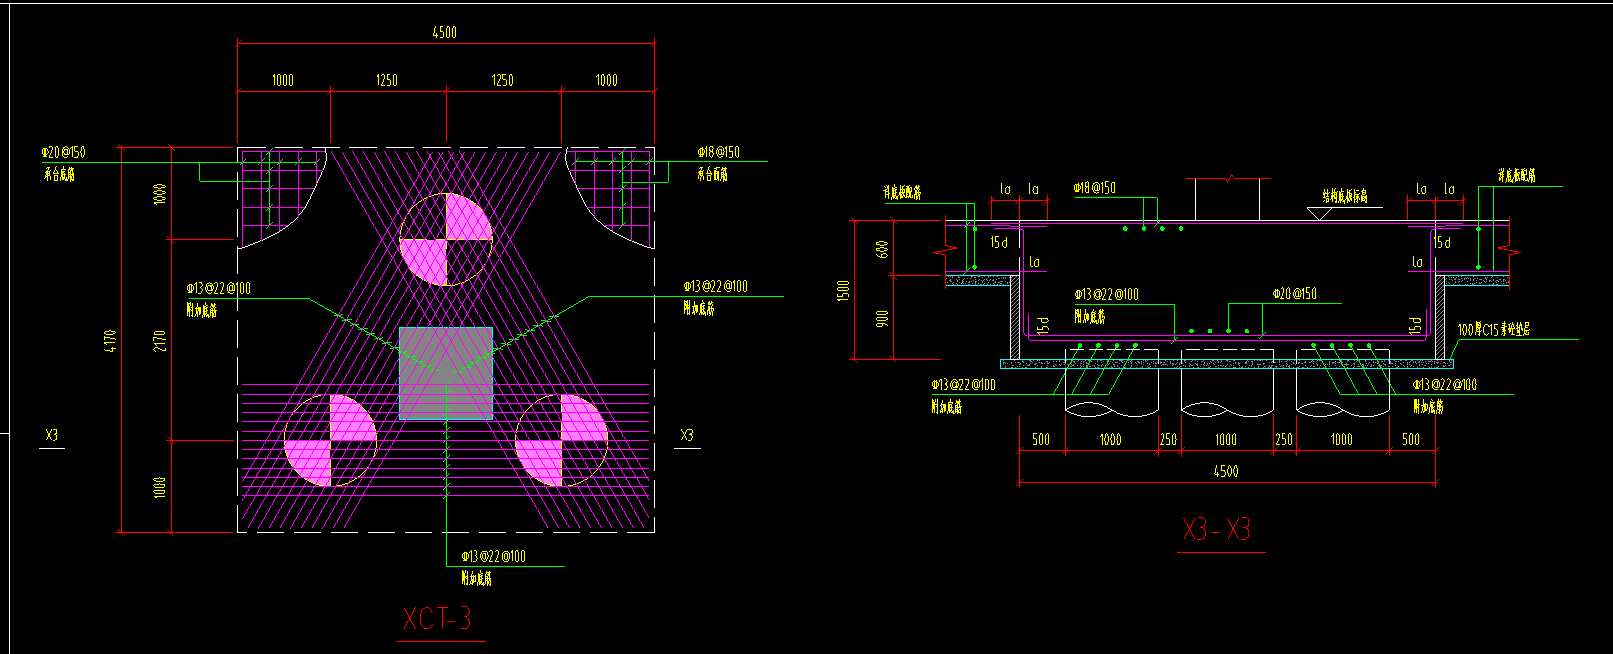The height and width of the screenshot is (654, 1613).
Task: Select the 结构底板标高 elevation label
Action: click(1345, 196)
